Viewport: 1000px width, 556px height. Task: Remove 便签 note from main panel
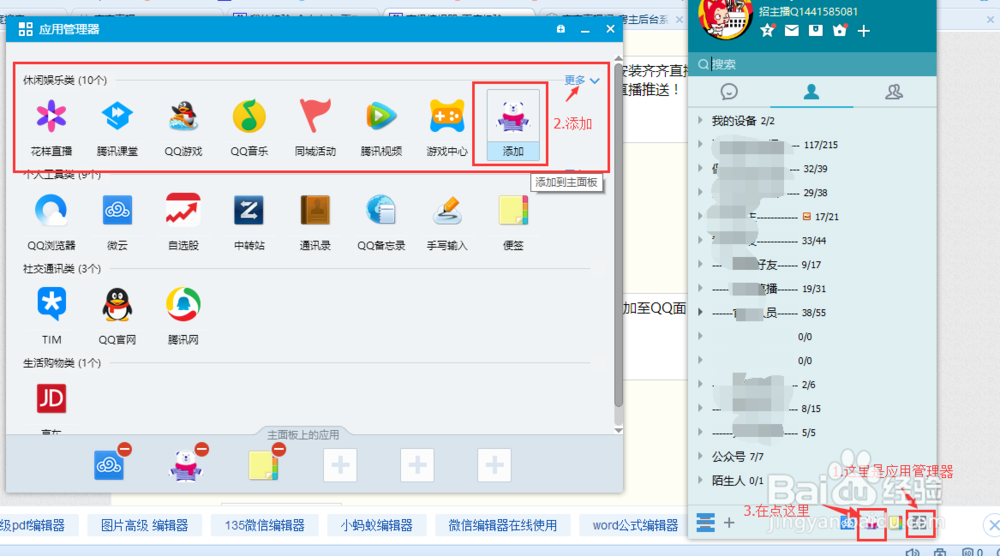pos(279,450)
